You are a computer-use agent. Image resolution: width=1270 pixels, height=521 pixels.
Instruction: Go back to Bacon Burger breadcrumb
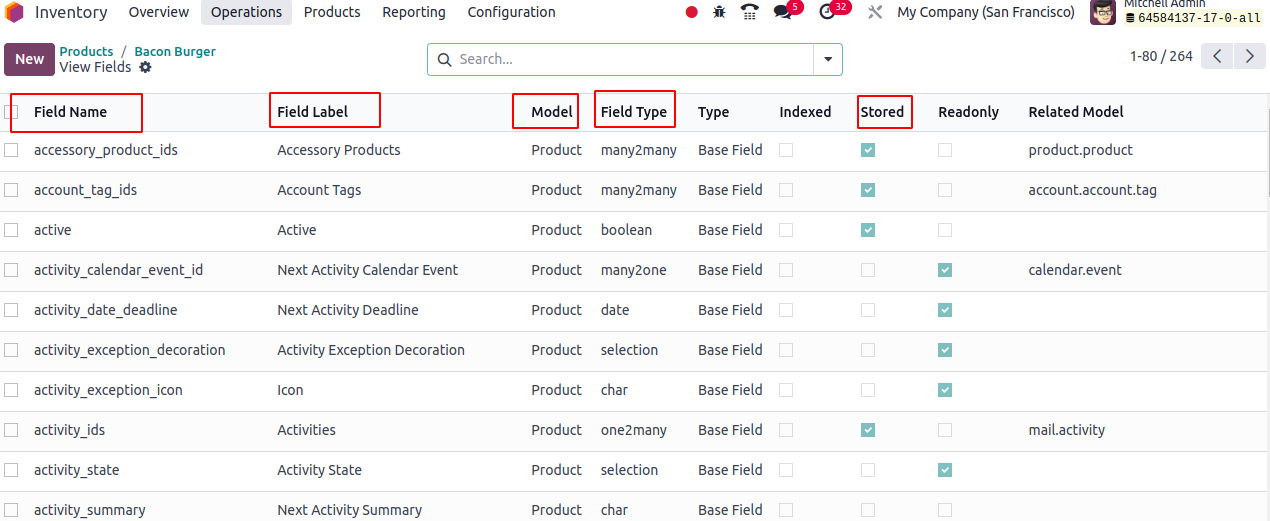coord(175,52)
